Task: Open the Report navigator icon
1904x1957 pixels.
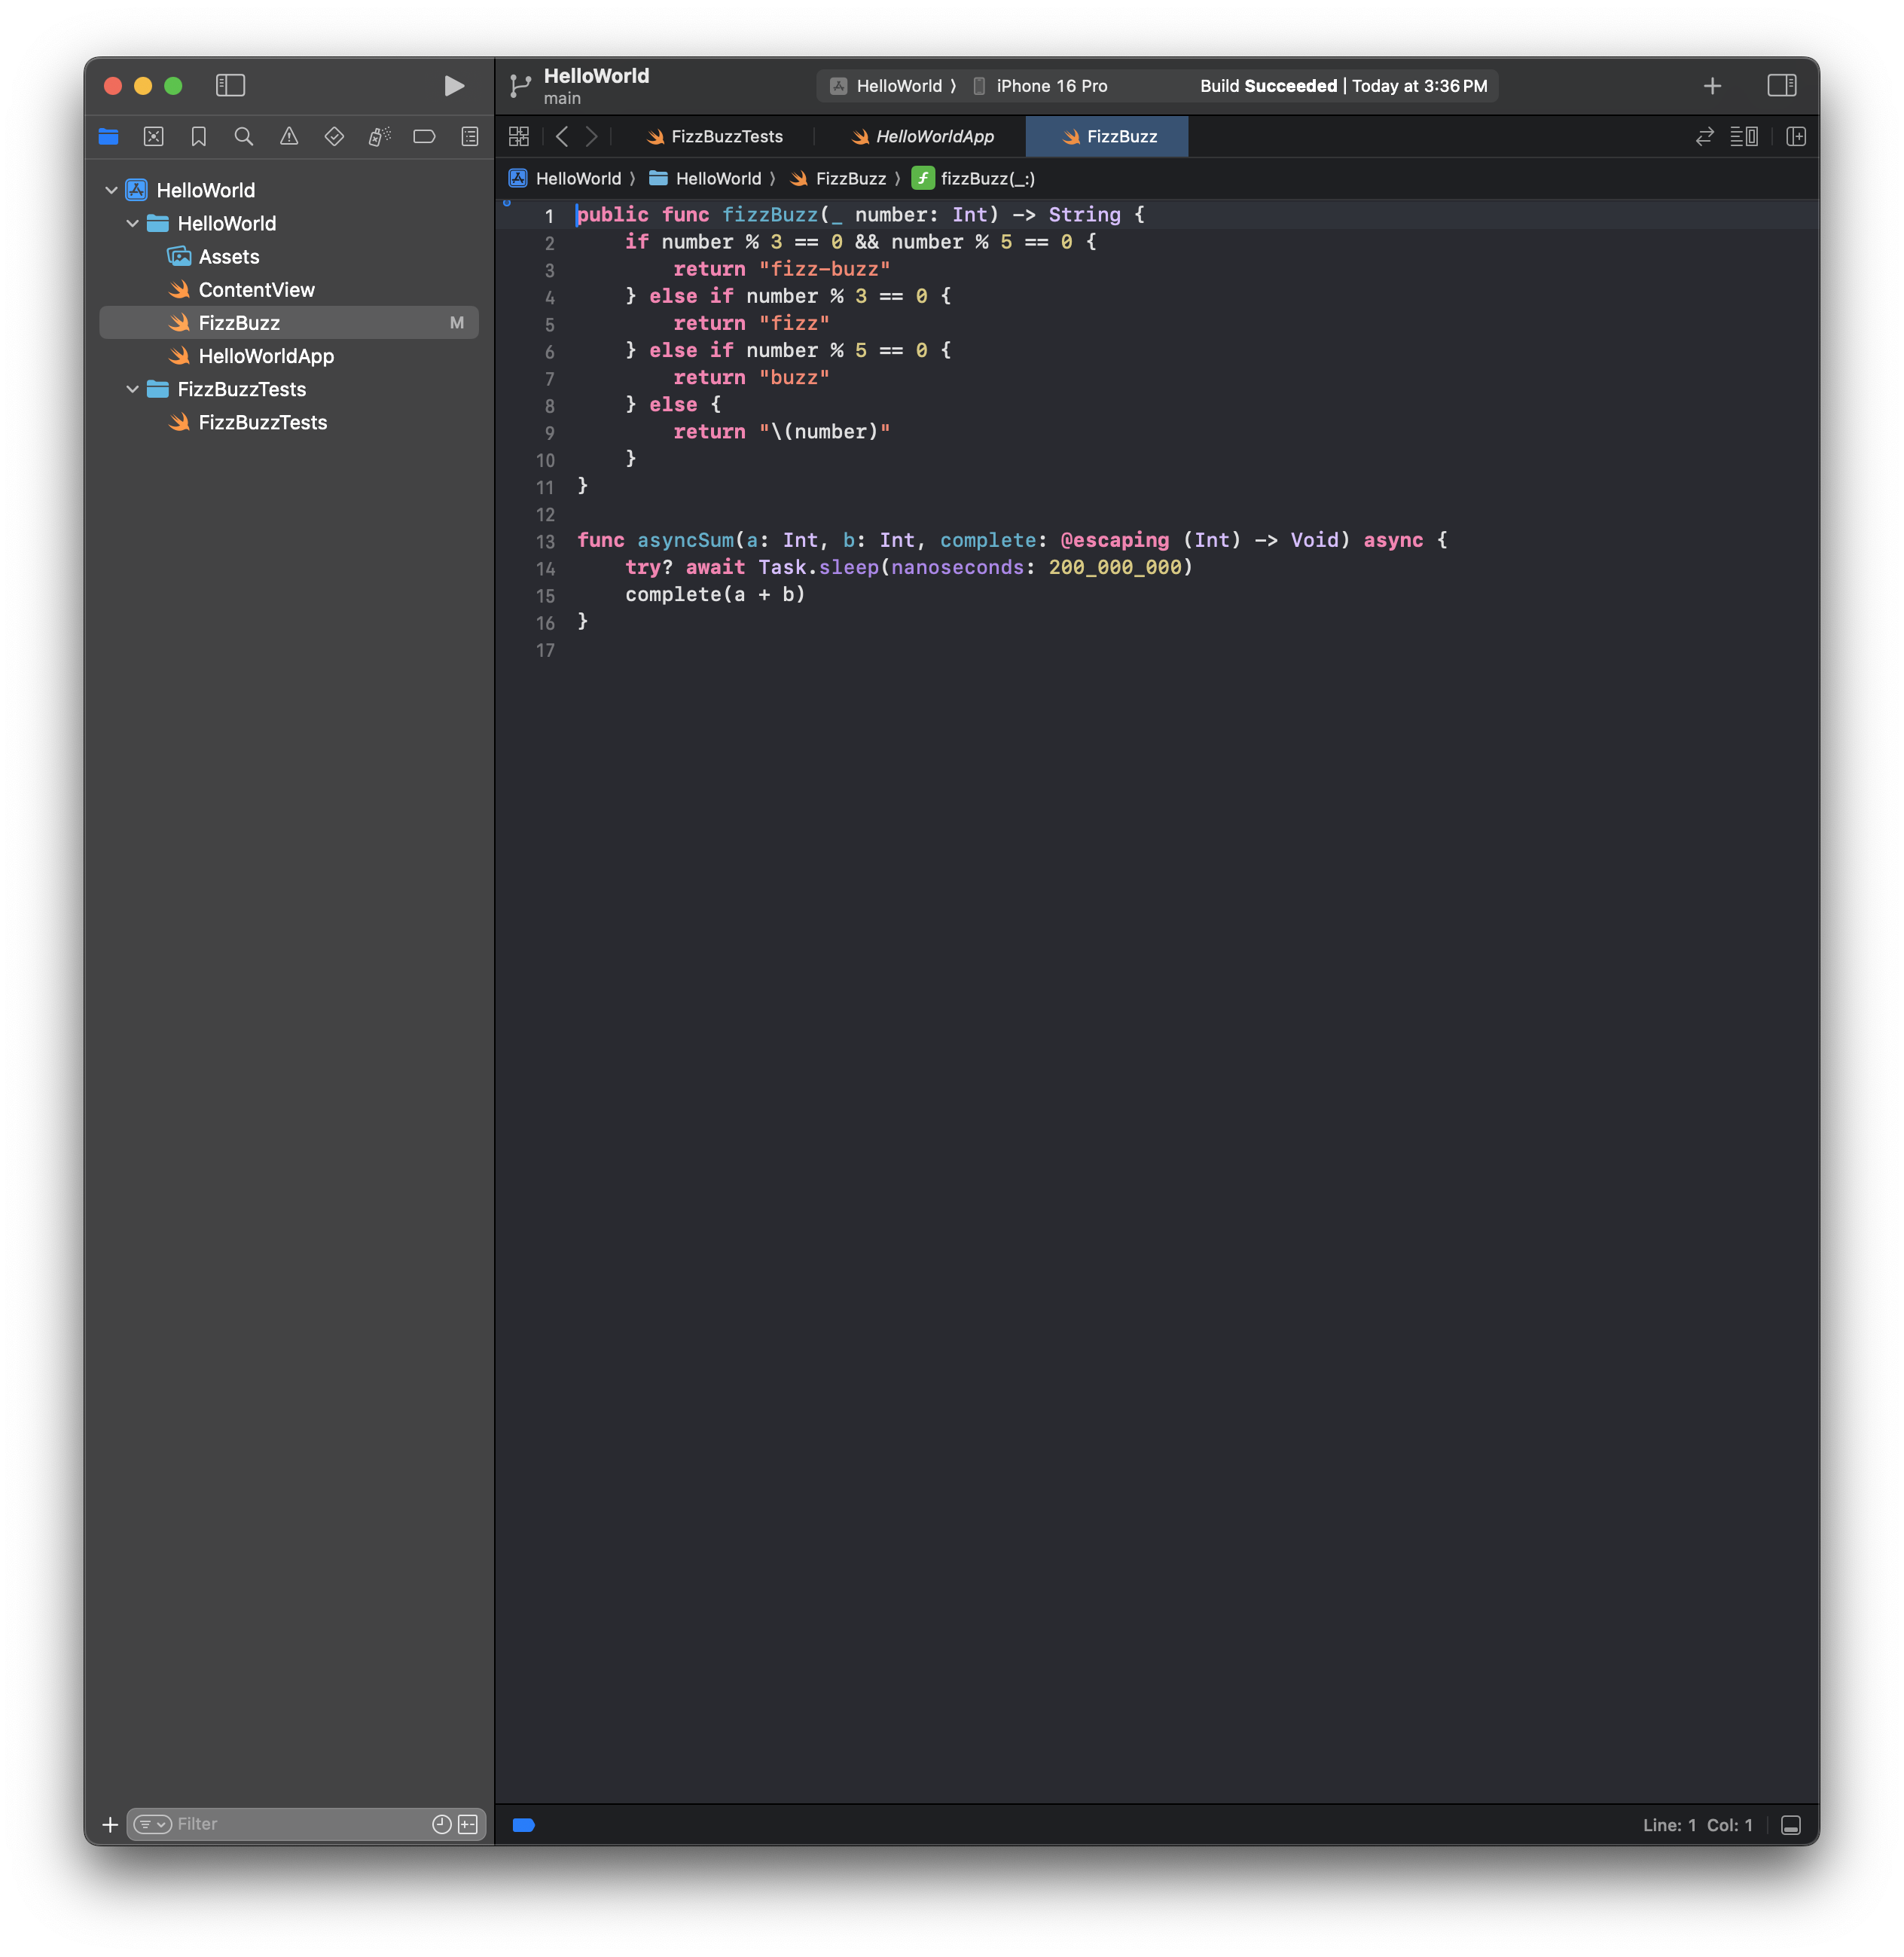Action: point(469,137)
